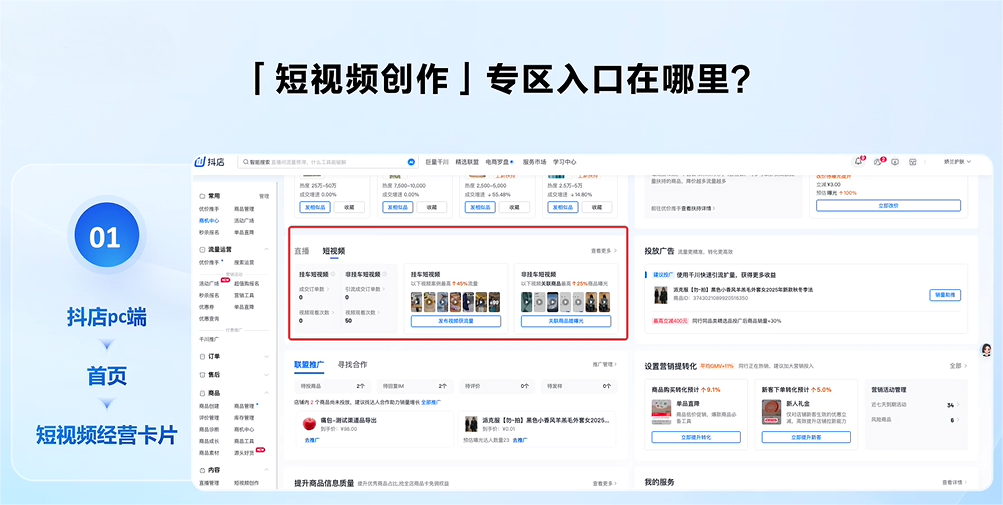Open the chat messages icon in header

coord(877,161)
